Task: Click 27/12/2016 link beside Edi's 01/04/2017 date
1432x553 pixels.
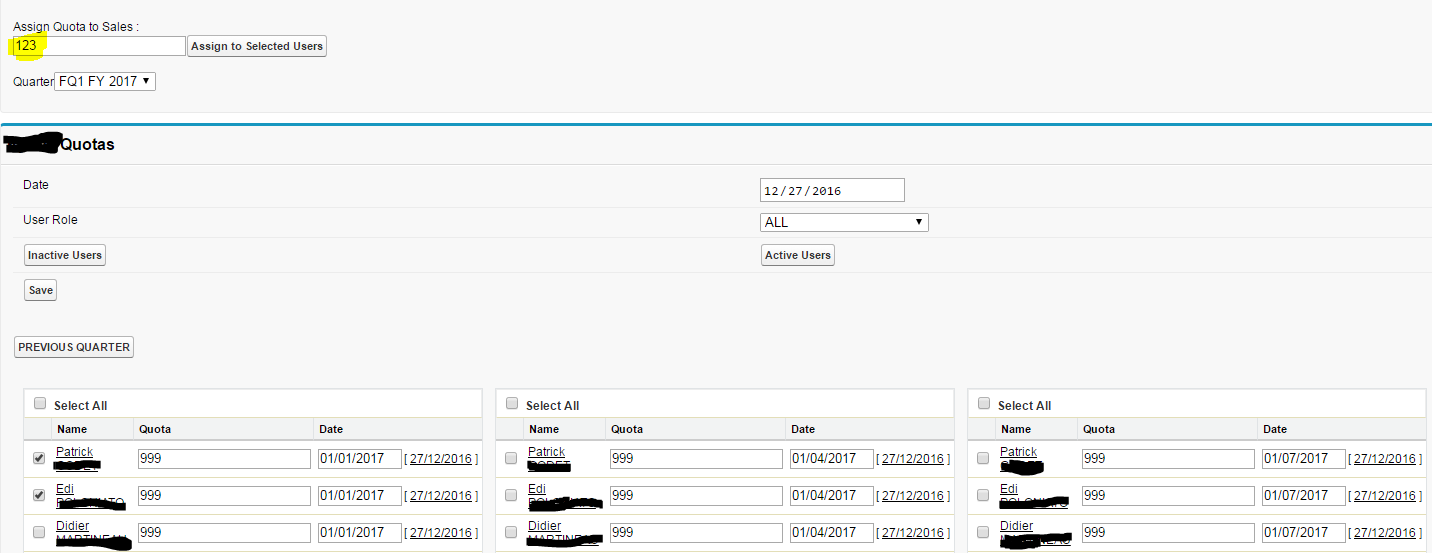Action: tap(913, 496)
